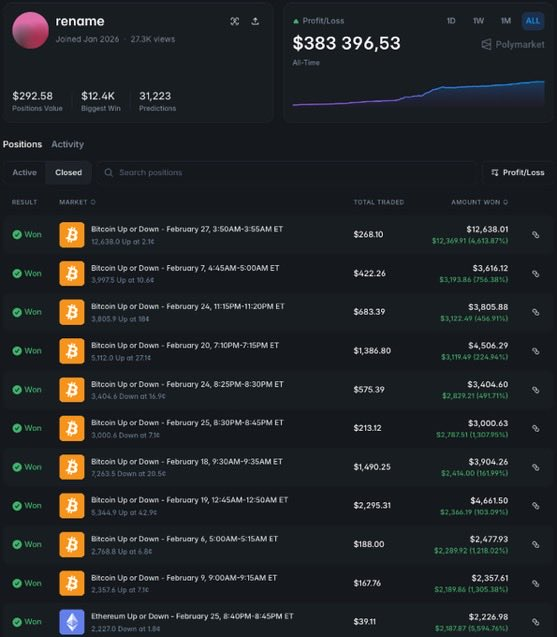Open Bitcoin Up or Down February 9, 9:00AM market
The image size is (557, 637).
(x=184, y=578)
